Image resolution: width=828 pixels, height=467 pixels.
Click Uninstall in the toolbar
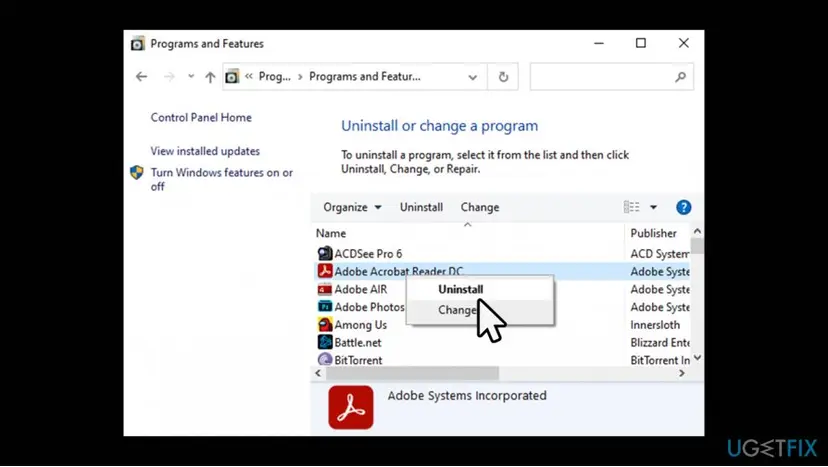click(421, 207)
